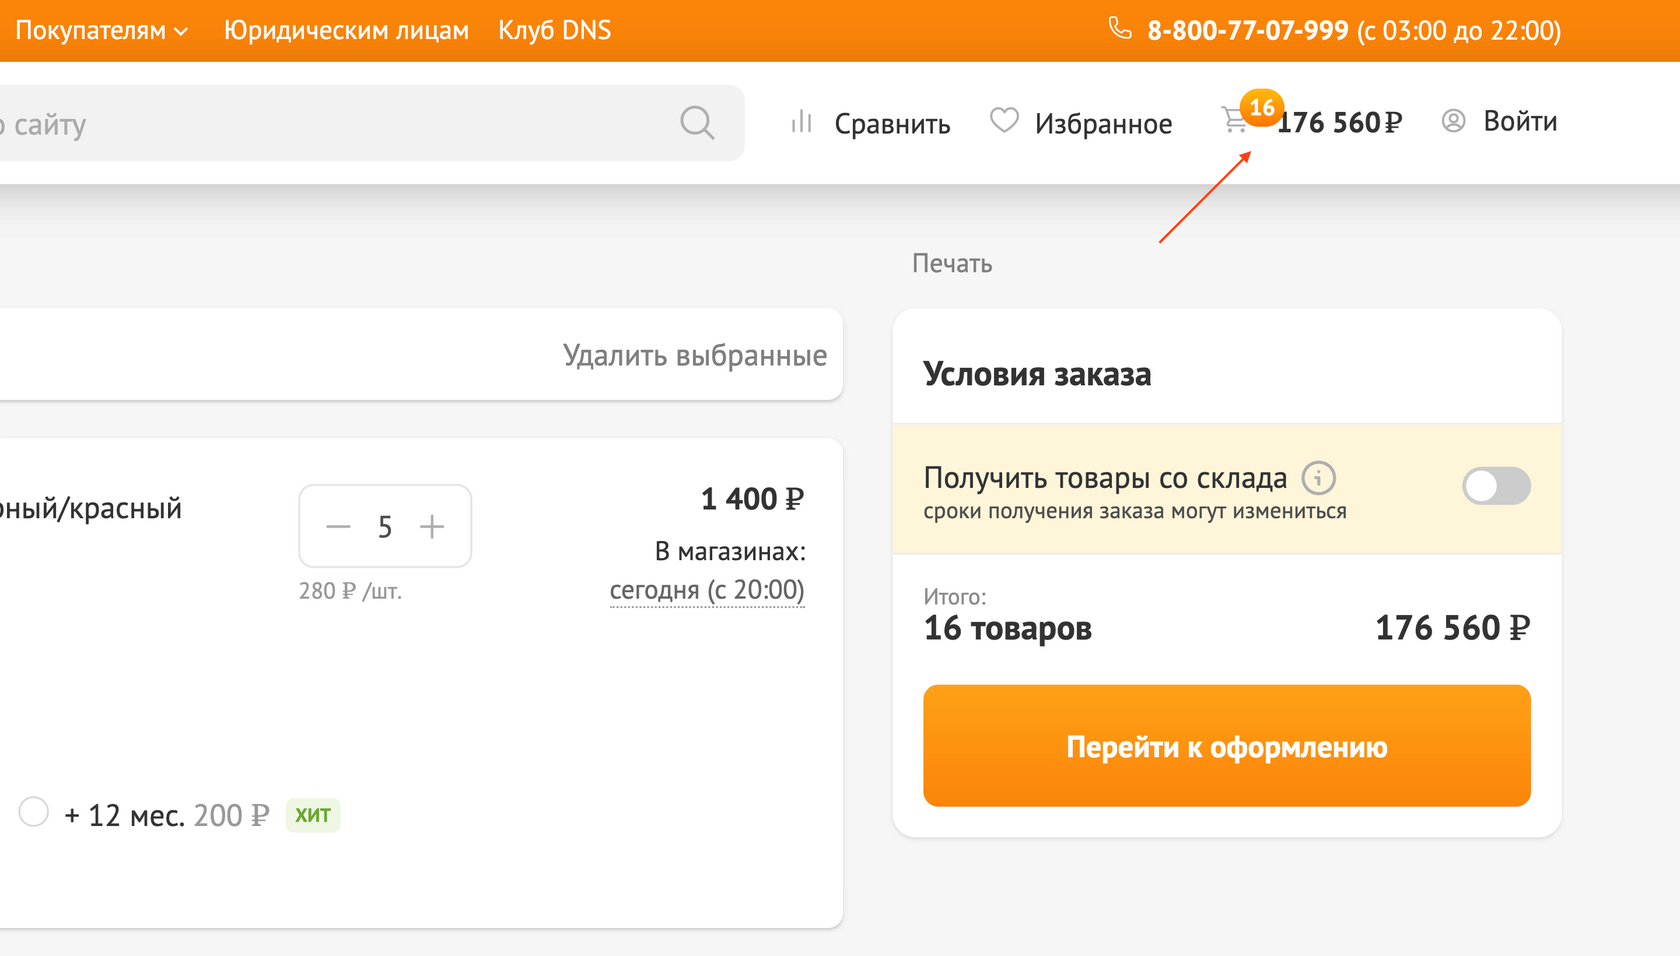This screenshot has height=956, width=1680.
Task: Click the Печать link
Action: [952, 263]
